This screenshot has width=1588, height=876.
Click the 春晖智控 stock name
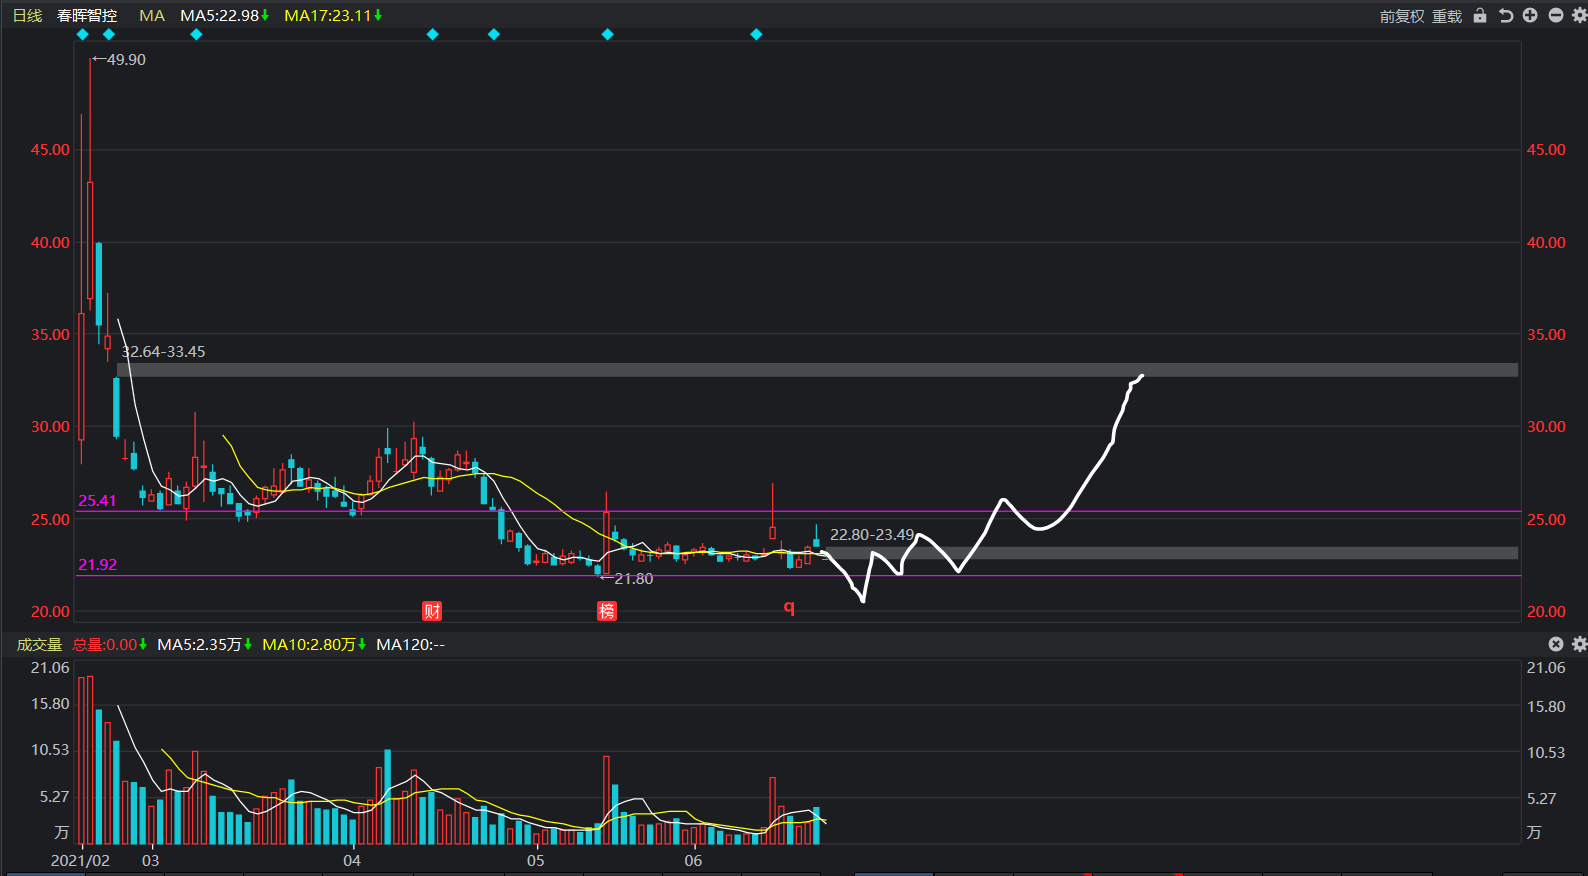pos(87,15)
